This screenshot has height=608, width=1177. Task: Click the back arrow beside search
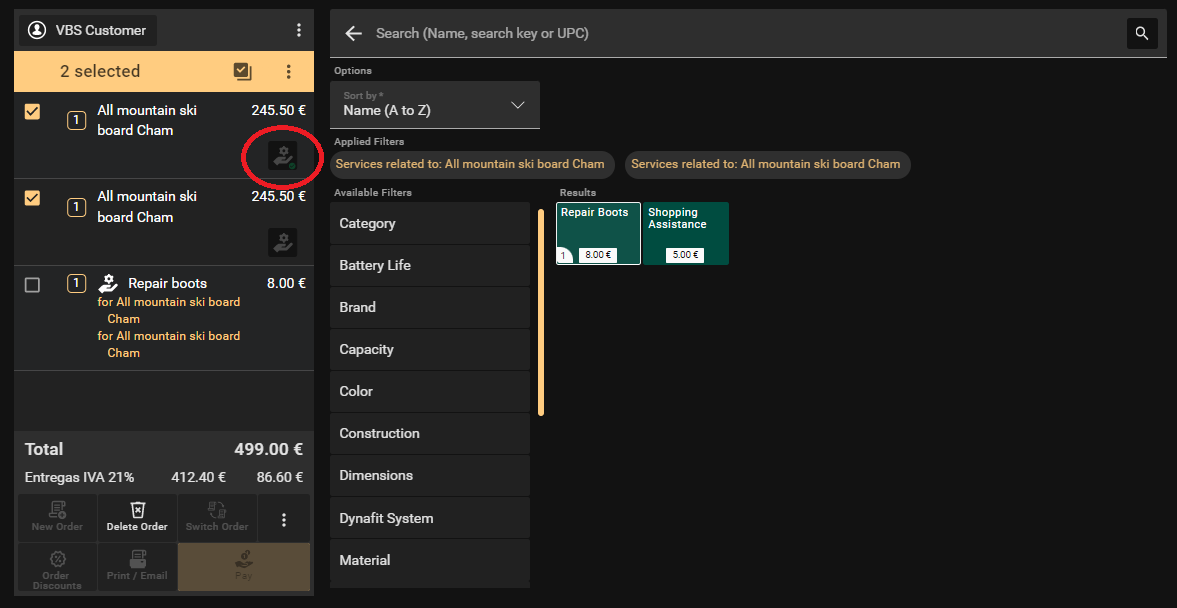click(x=352, y=33)
